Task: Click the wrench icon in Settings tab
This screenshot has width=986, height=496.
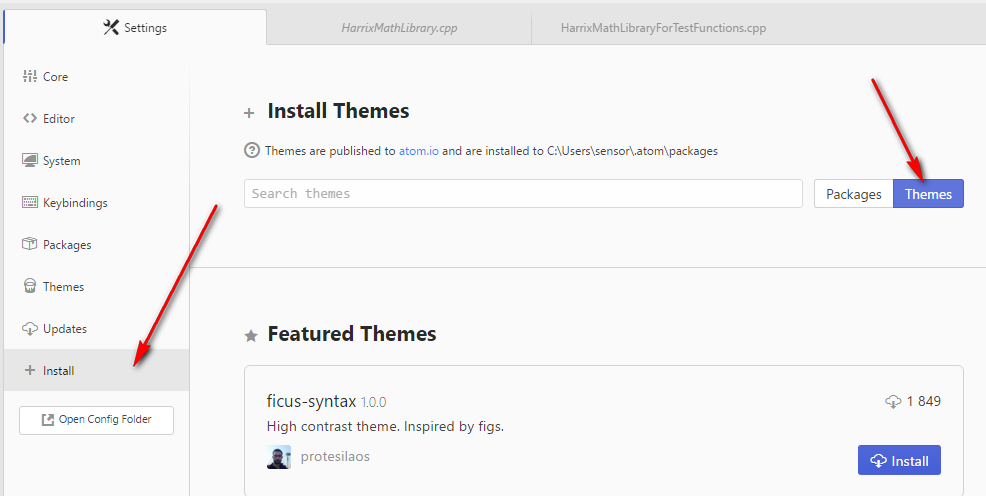Action: (111, 27)
